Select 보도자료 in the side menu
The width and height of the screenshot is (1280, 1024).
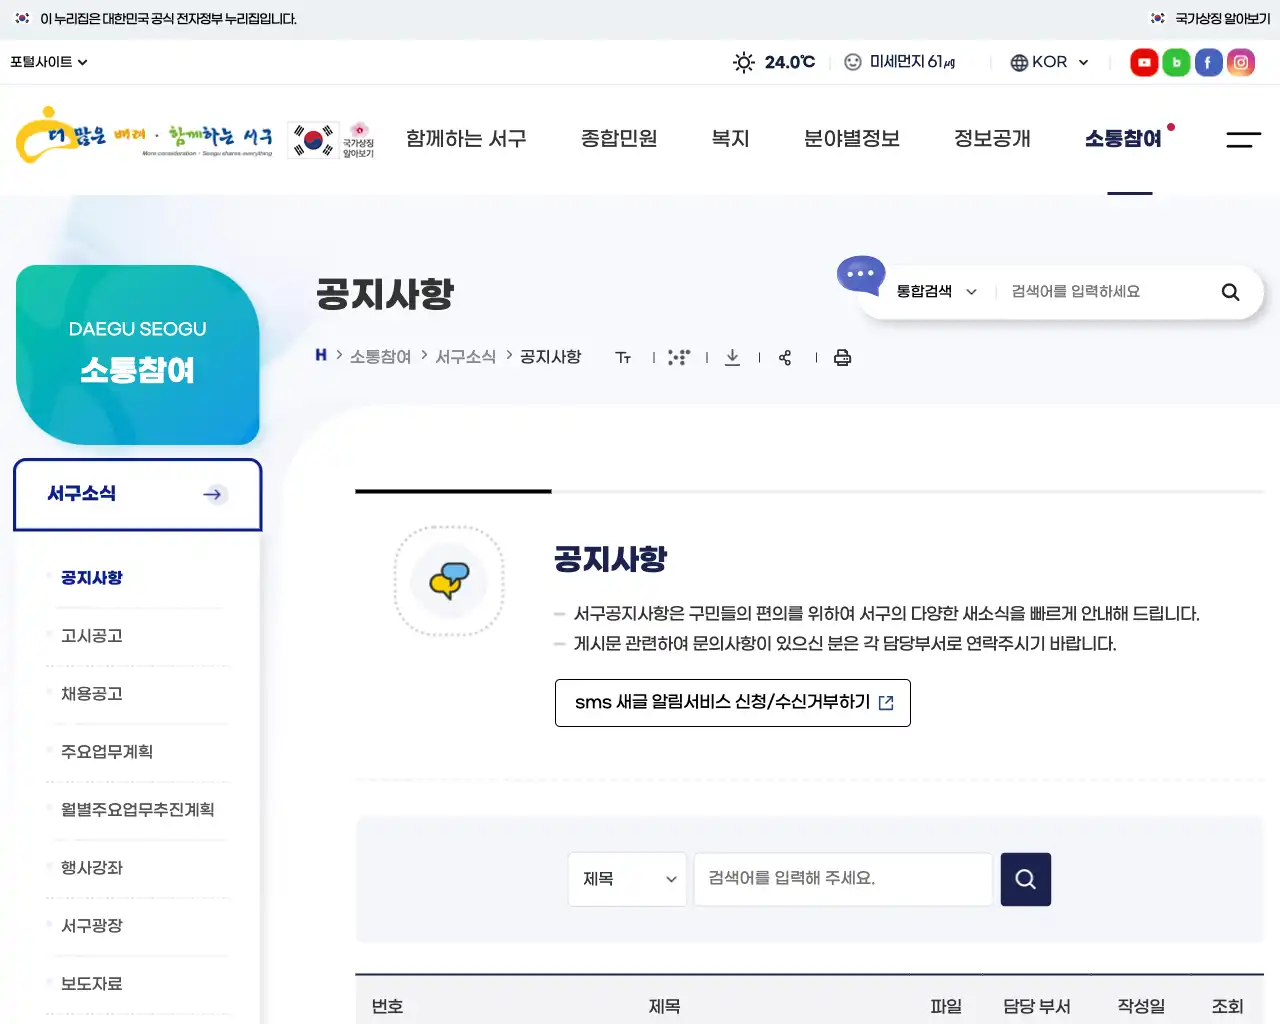(92, 984)
